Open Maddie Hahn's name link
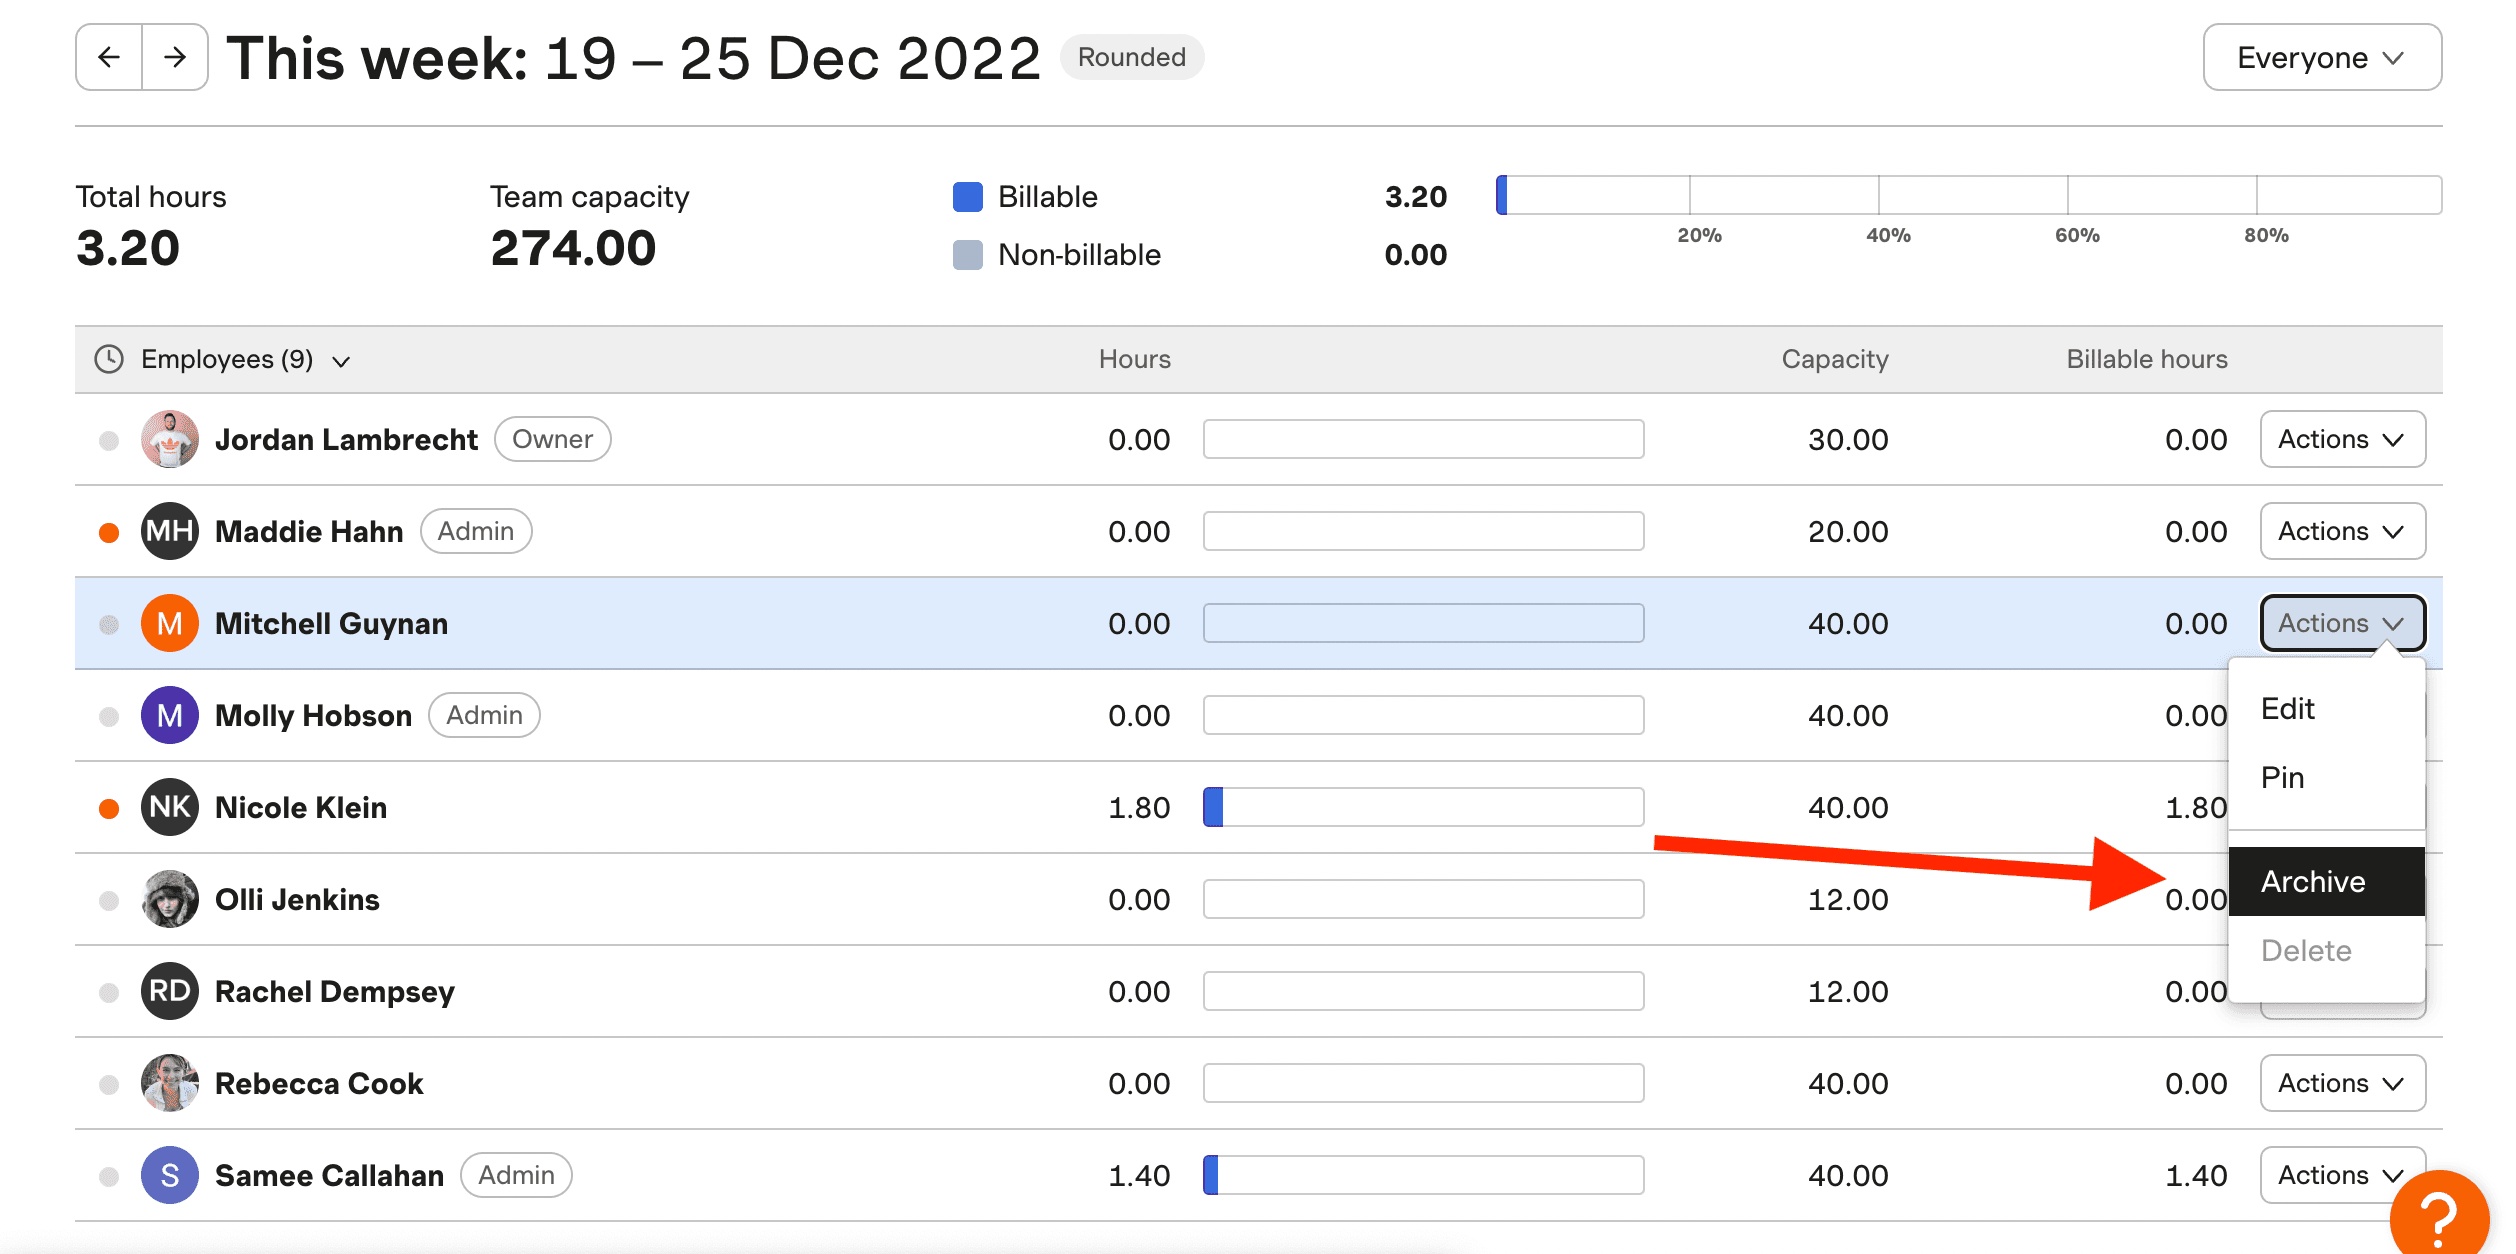The width and height of the screenshot is (2516, 1254). point(309,531)
